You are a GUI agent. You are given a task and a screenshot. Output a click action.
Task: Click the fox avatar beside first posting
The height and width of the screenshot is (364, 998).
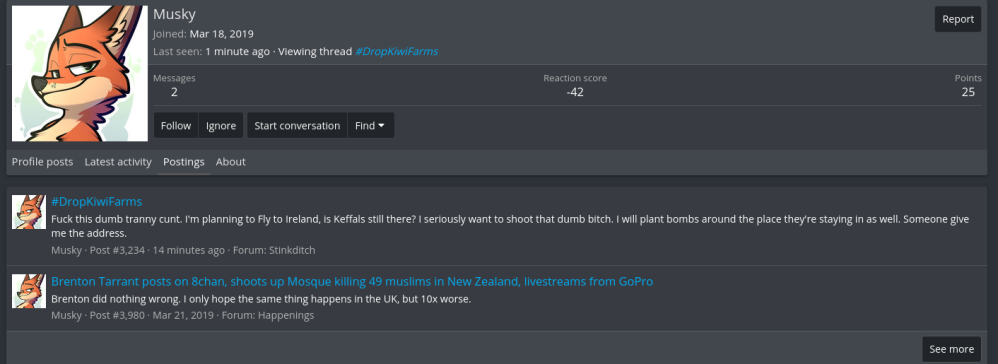coord(29,212)
